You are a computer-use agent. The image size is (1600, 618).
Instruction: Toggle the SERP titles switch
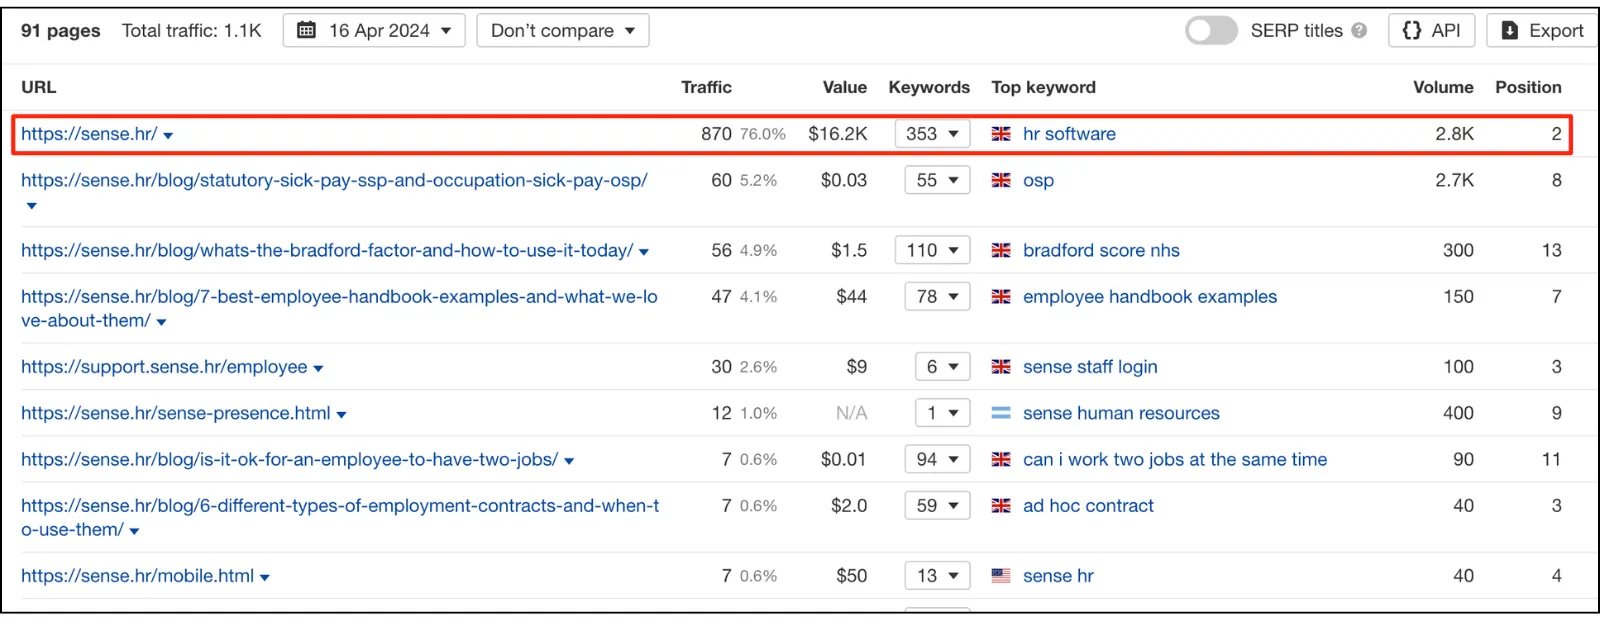(1211, 31)
